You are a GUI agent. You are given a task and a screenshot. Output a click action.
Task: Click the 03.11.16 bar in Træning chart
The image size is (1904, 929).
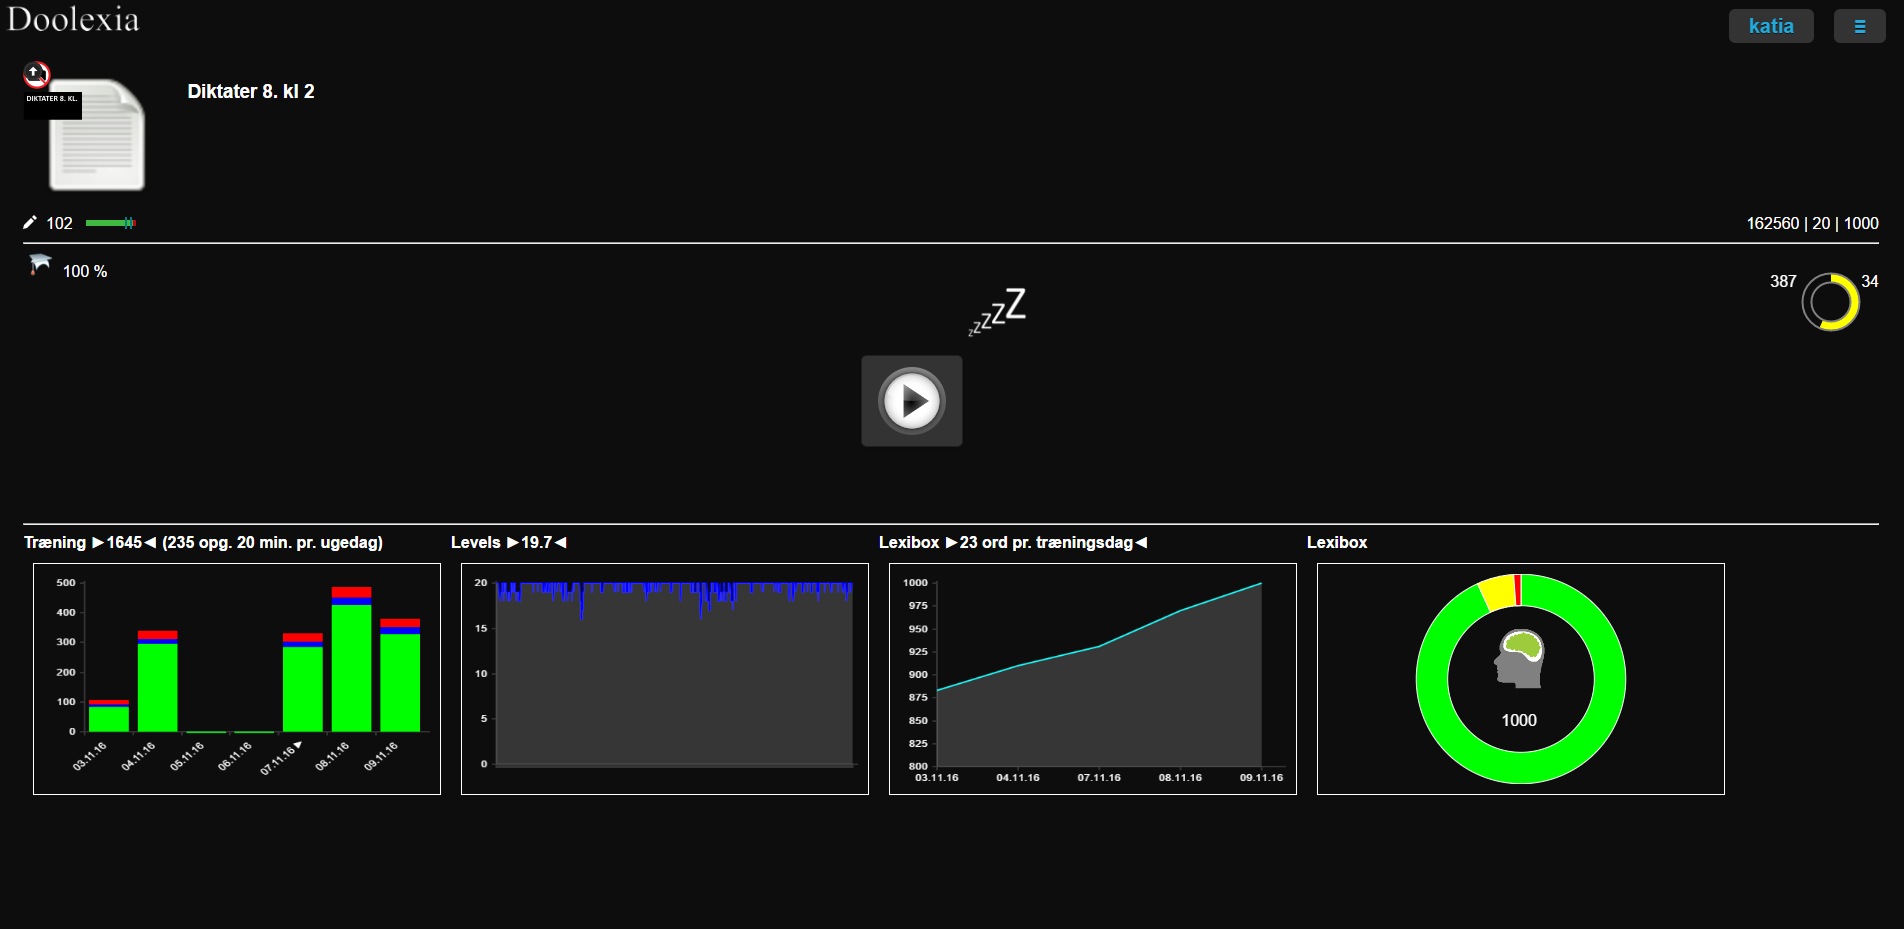click(x=109, y=716)
